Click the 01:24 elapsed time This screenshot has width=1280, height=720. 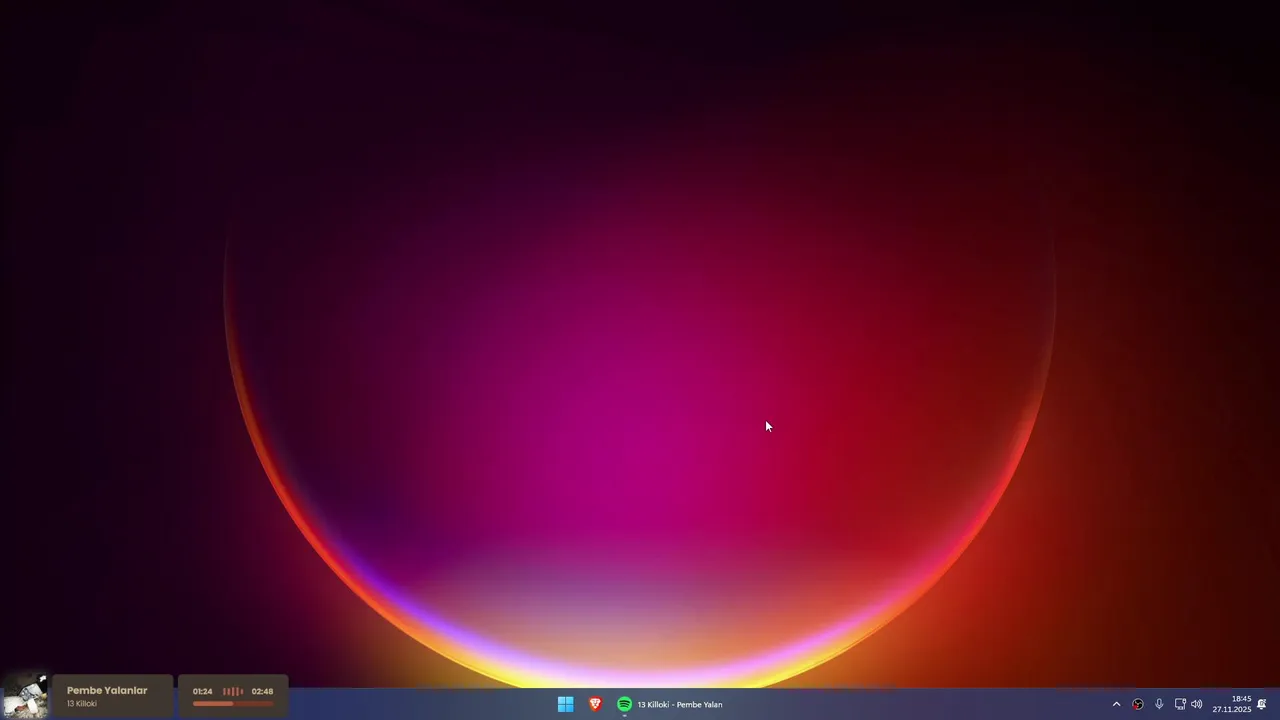click(x=202, y=691)
